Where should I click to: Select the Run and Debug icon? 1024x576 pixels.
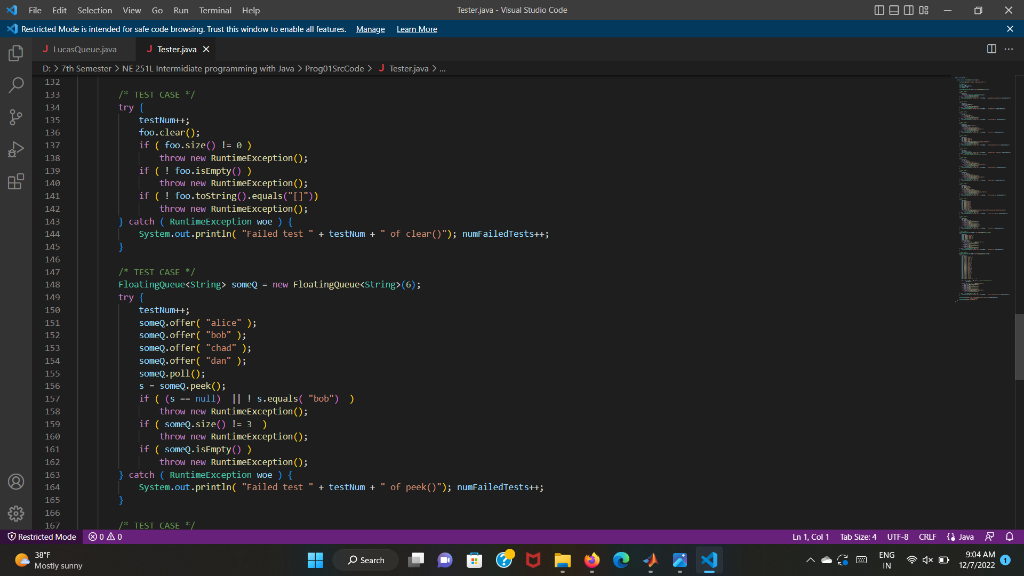(15, 148)
